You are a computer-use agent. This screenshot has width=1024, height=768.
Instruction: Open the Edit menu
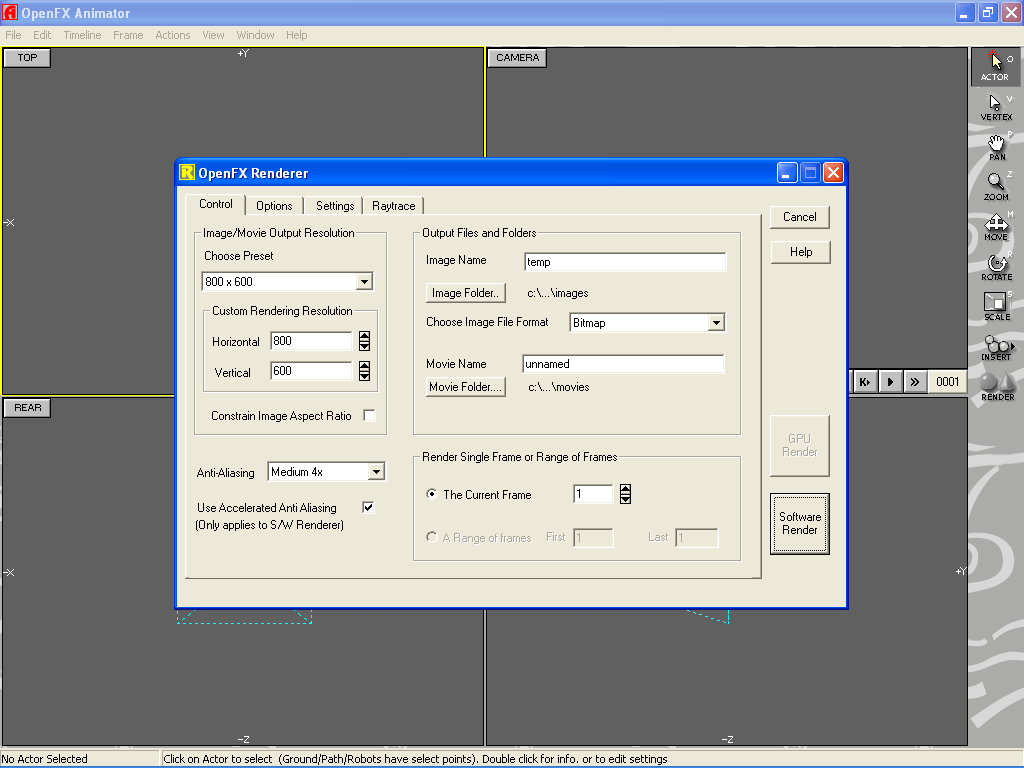[42, 35]
